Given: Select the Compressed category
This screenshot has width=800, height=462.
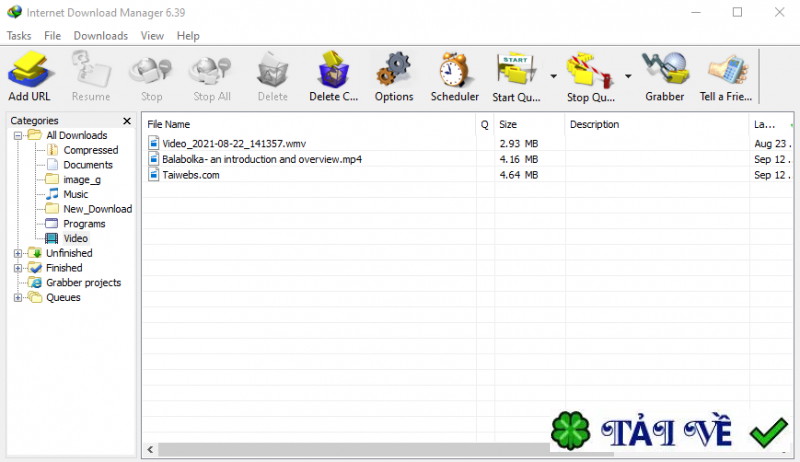Looking at the screenshot, I should [91, 150].
